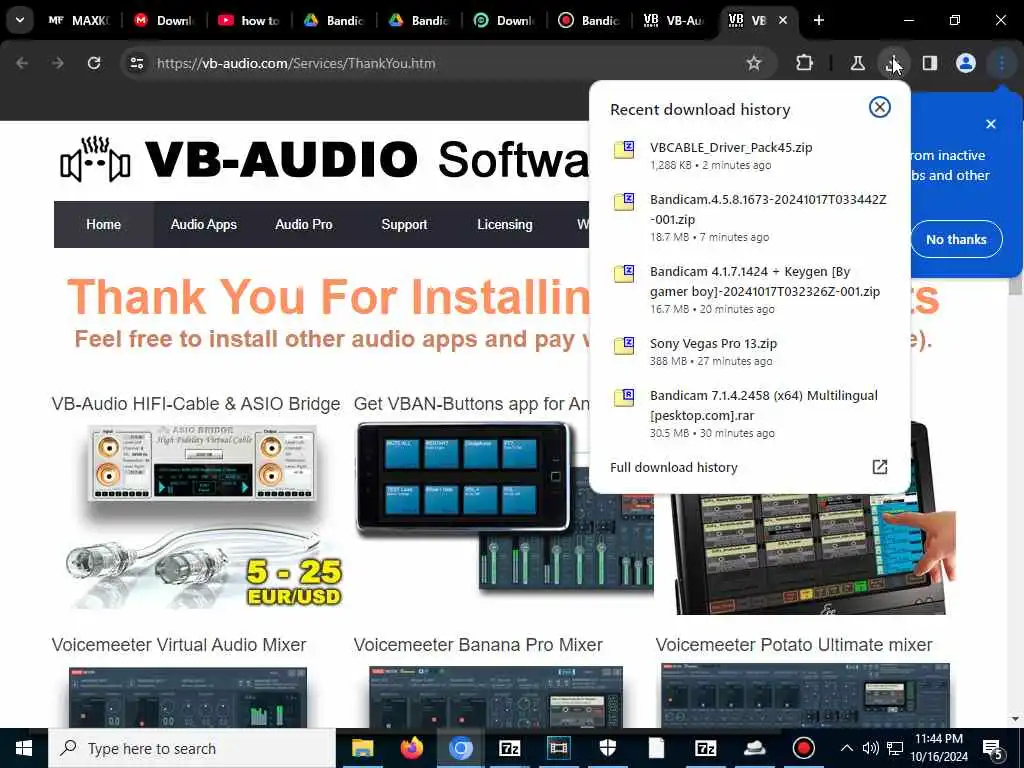Open the Support menu
The height and width of the screenshot is (768, 1024).
(404, 224)
